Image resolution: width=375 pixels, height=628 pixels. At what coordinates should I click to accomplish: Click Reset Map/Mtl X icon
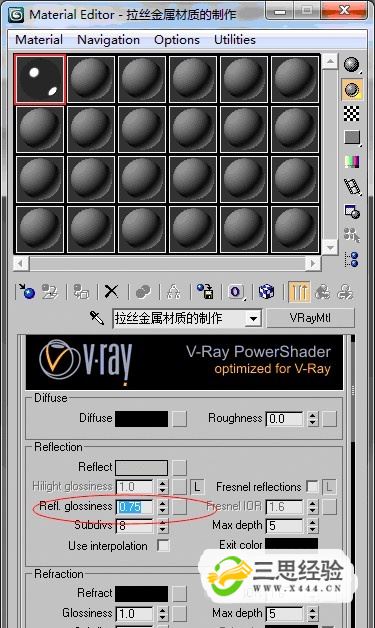[111, 291]
